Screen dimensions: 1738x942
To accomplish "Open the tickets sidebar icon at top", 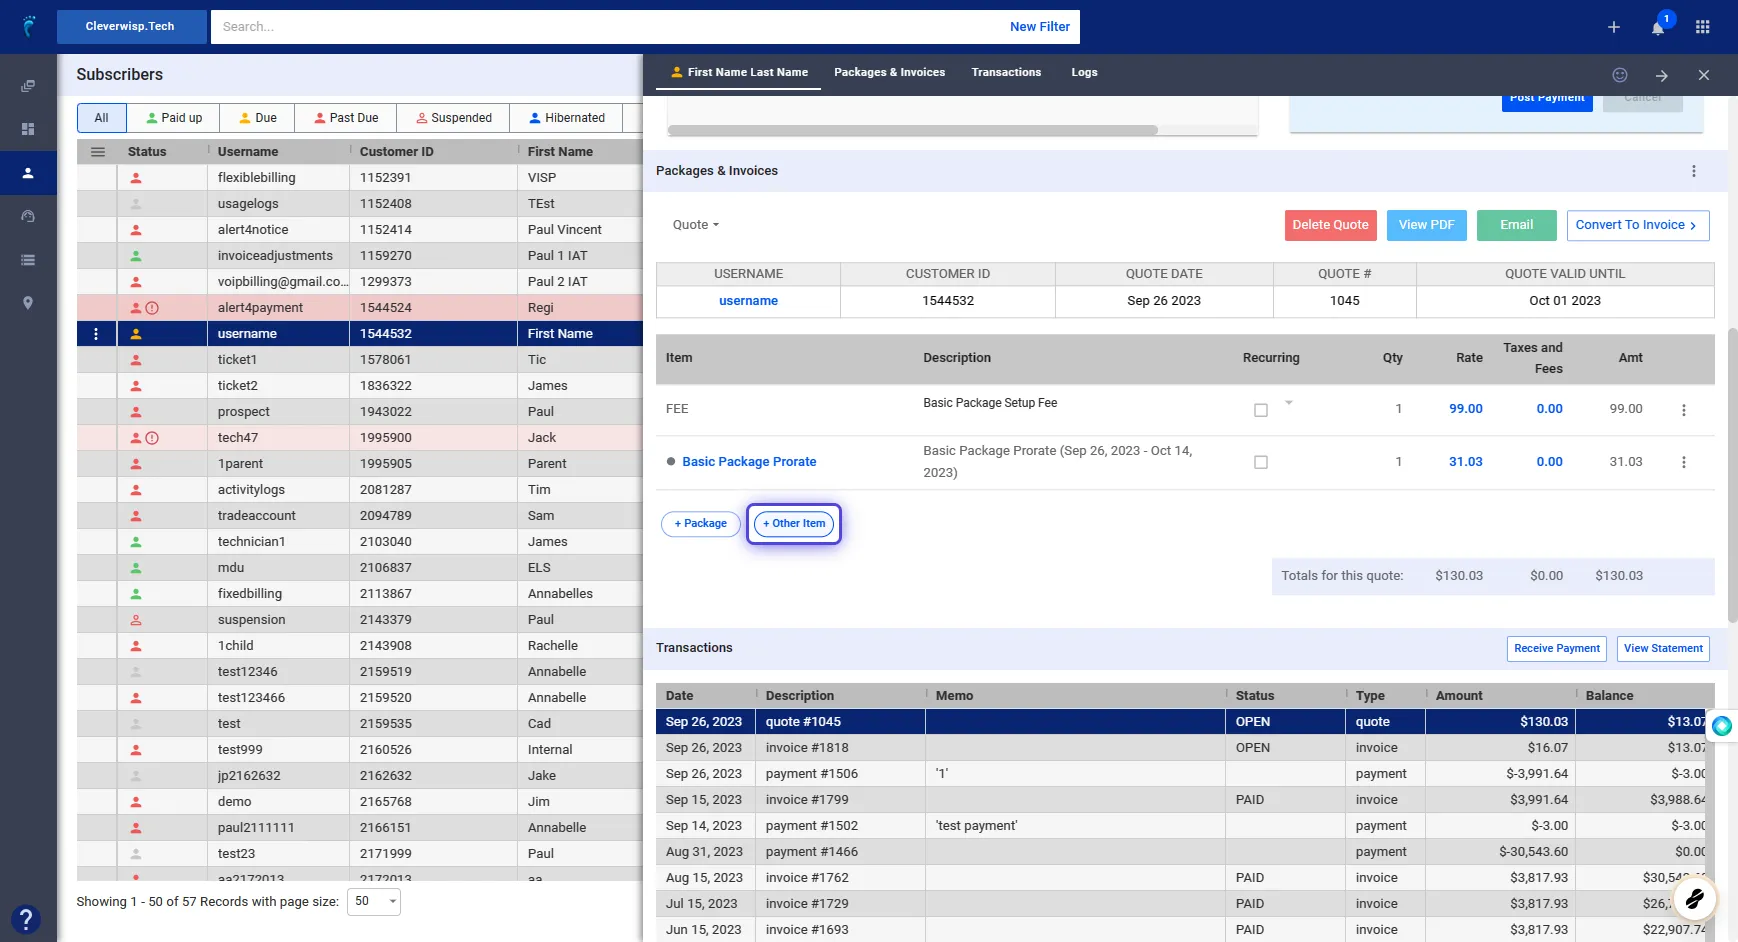I will (x=28, y=86).
